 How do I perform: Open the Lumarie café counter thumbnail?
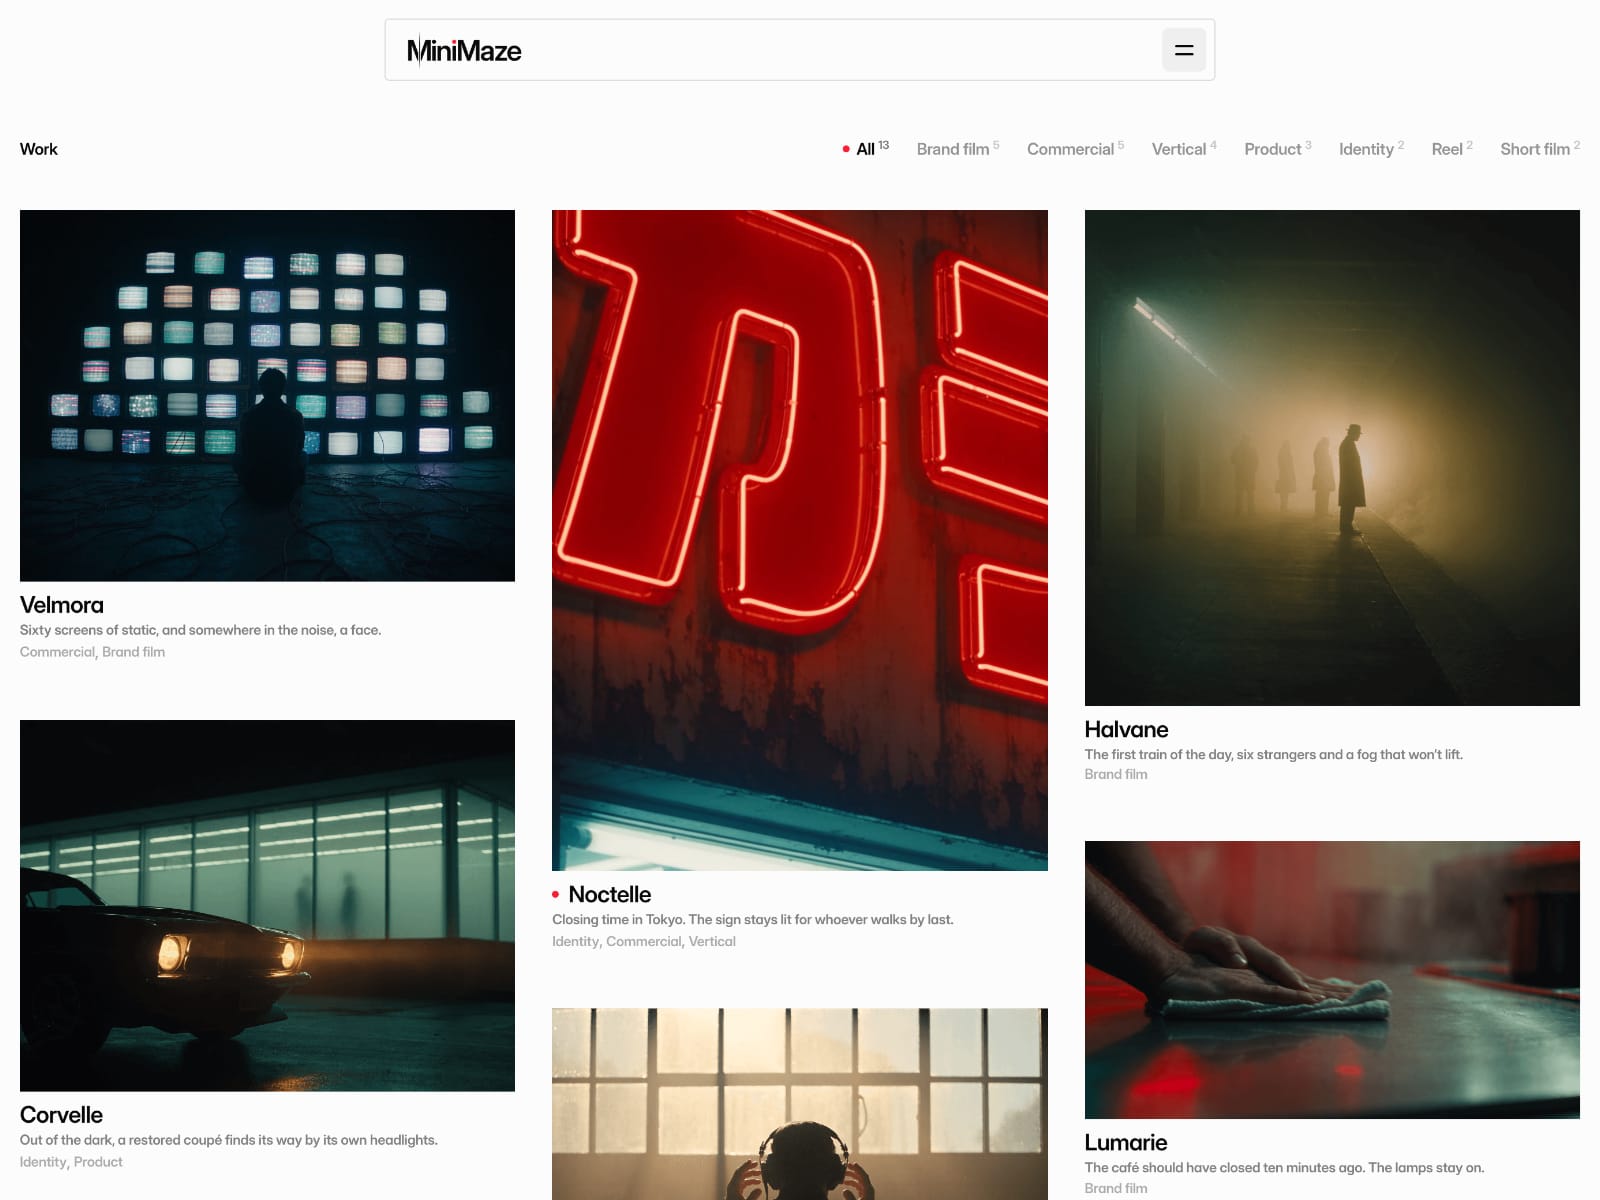click(1332, 980)
